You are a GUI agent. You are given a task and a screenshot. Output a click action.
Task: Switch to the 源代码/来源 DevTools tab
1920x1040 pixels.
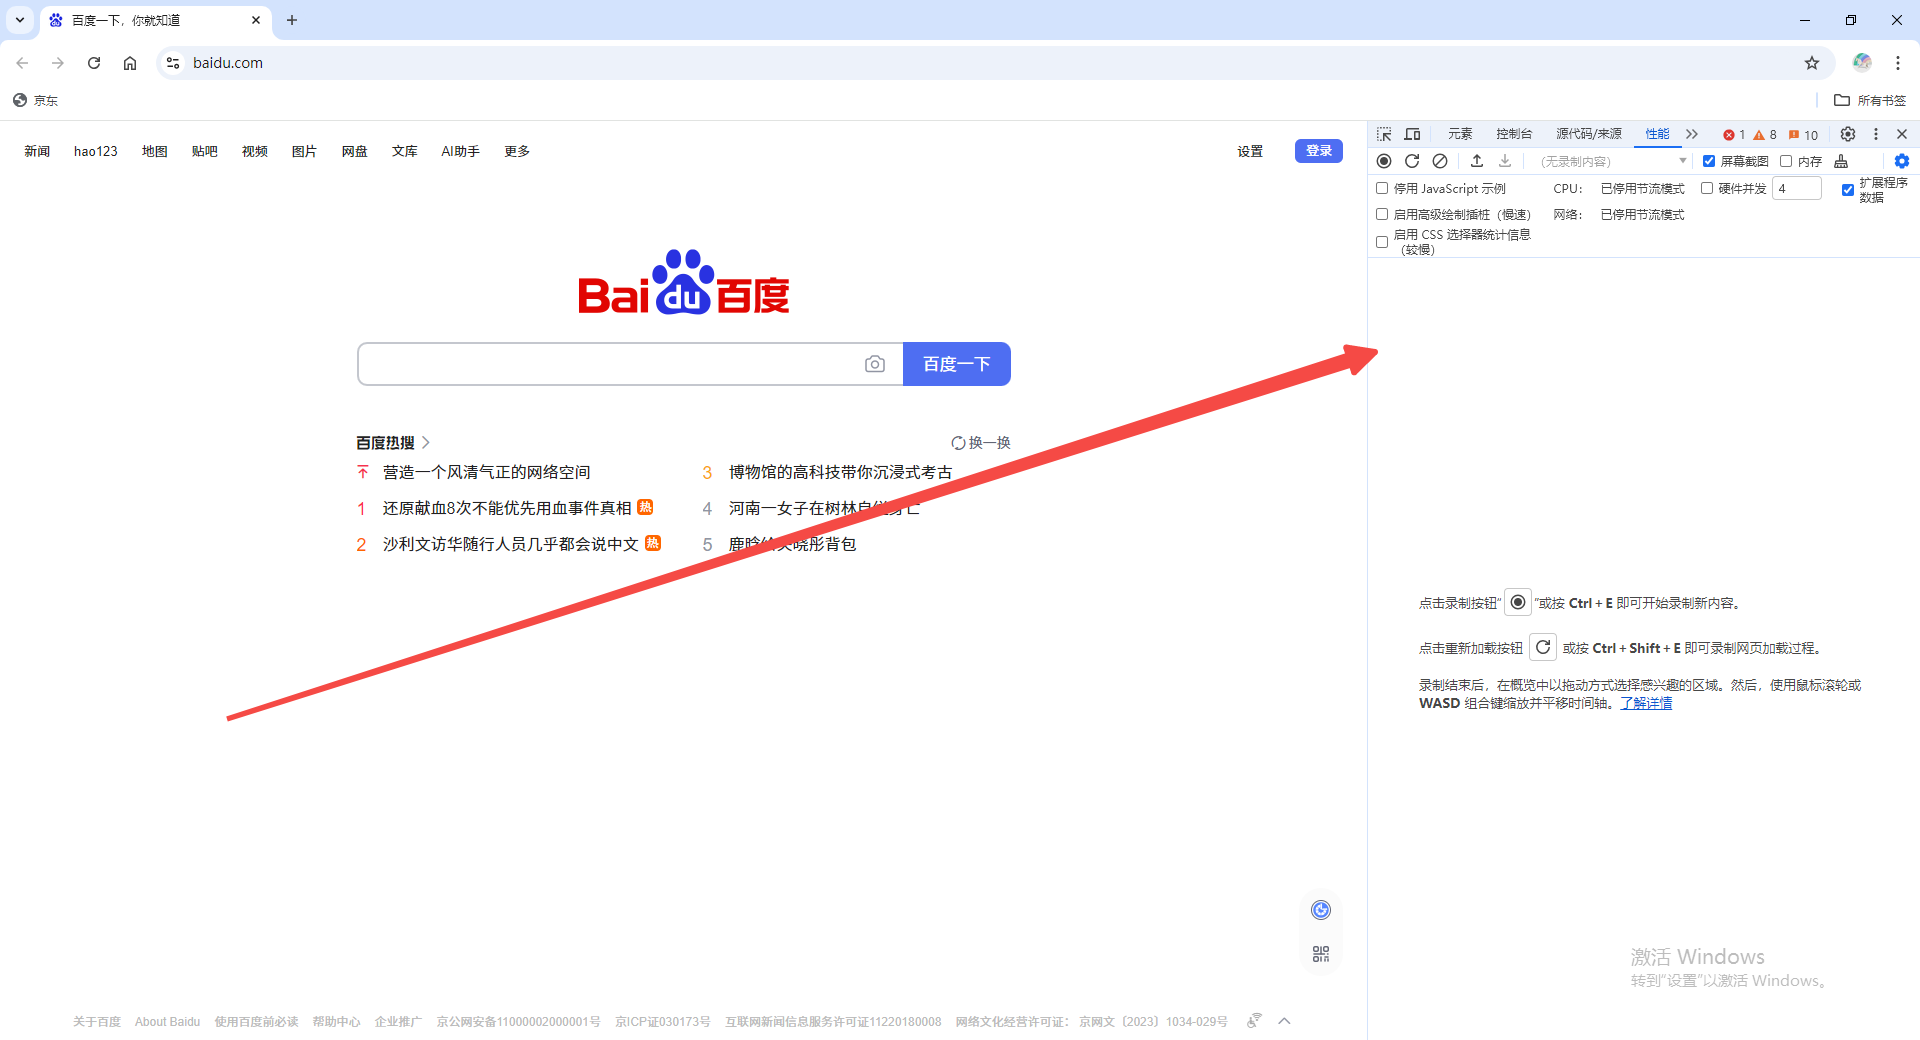point(1588,134)
